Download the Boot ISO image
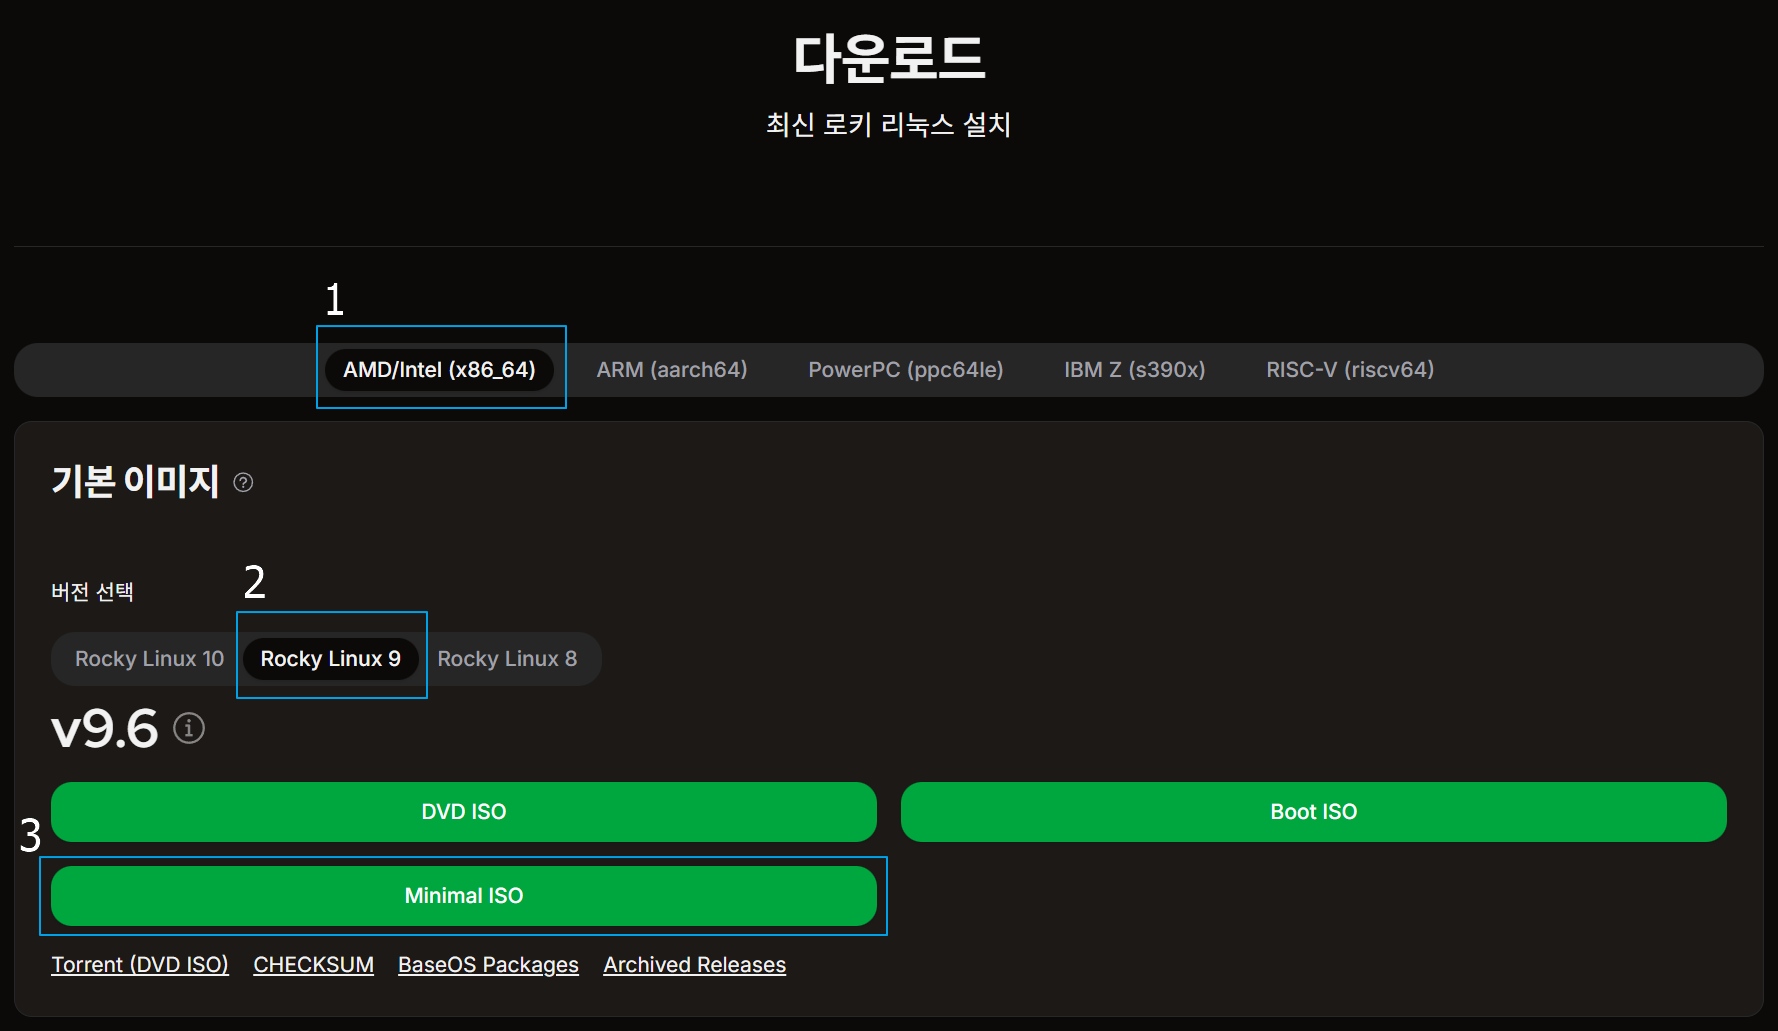The width and height of the screenshot is (1778, 1031). click(x=1314, y=812)
